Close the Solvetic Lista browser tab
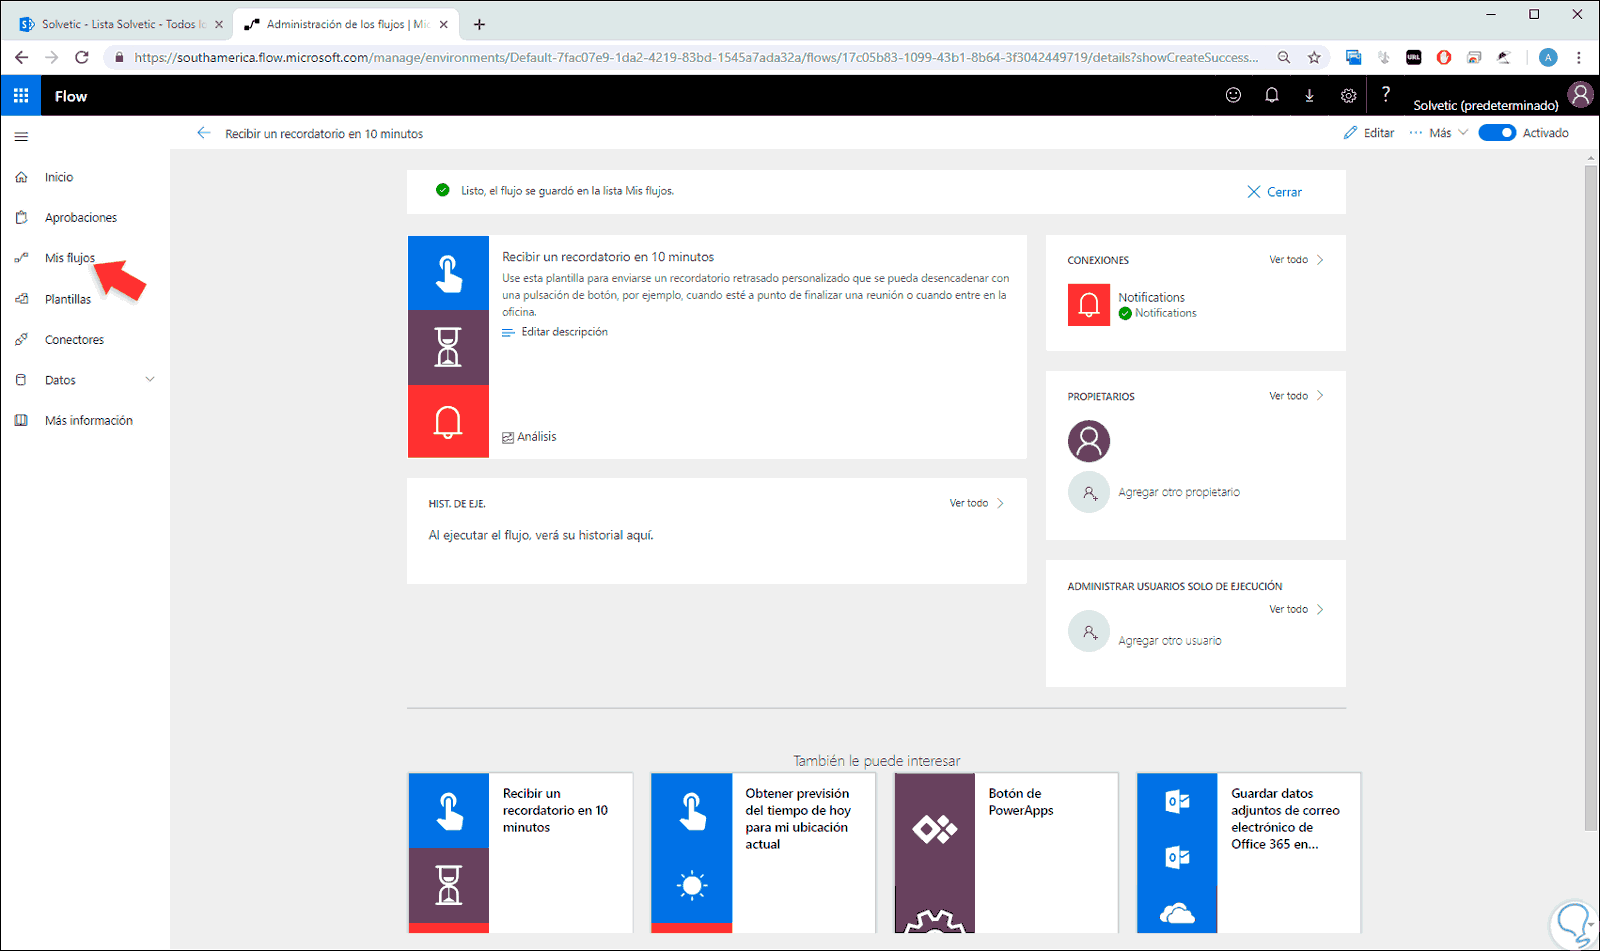 (x=219, y=24)
